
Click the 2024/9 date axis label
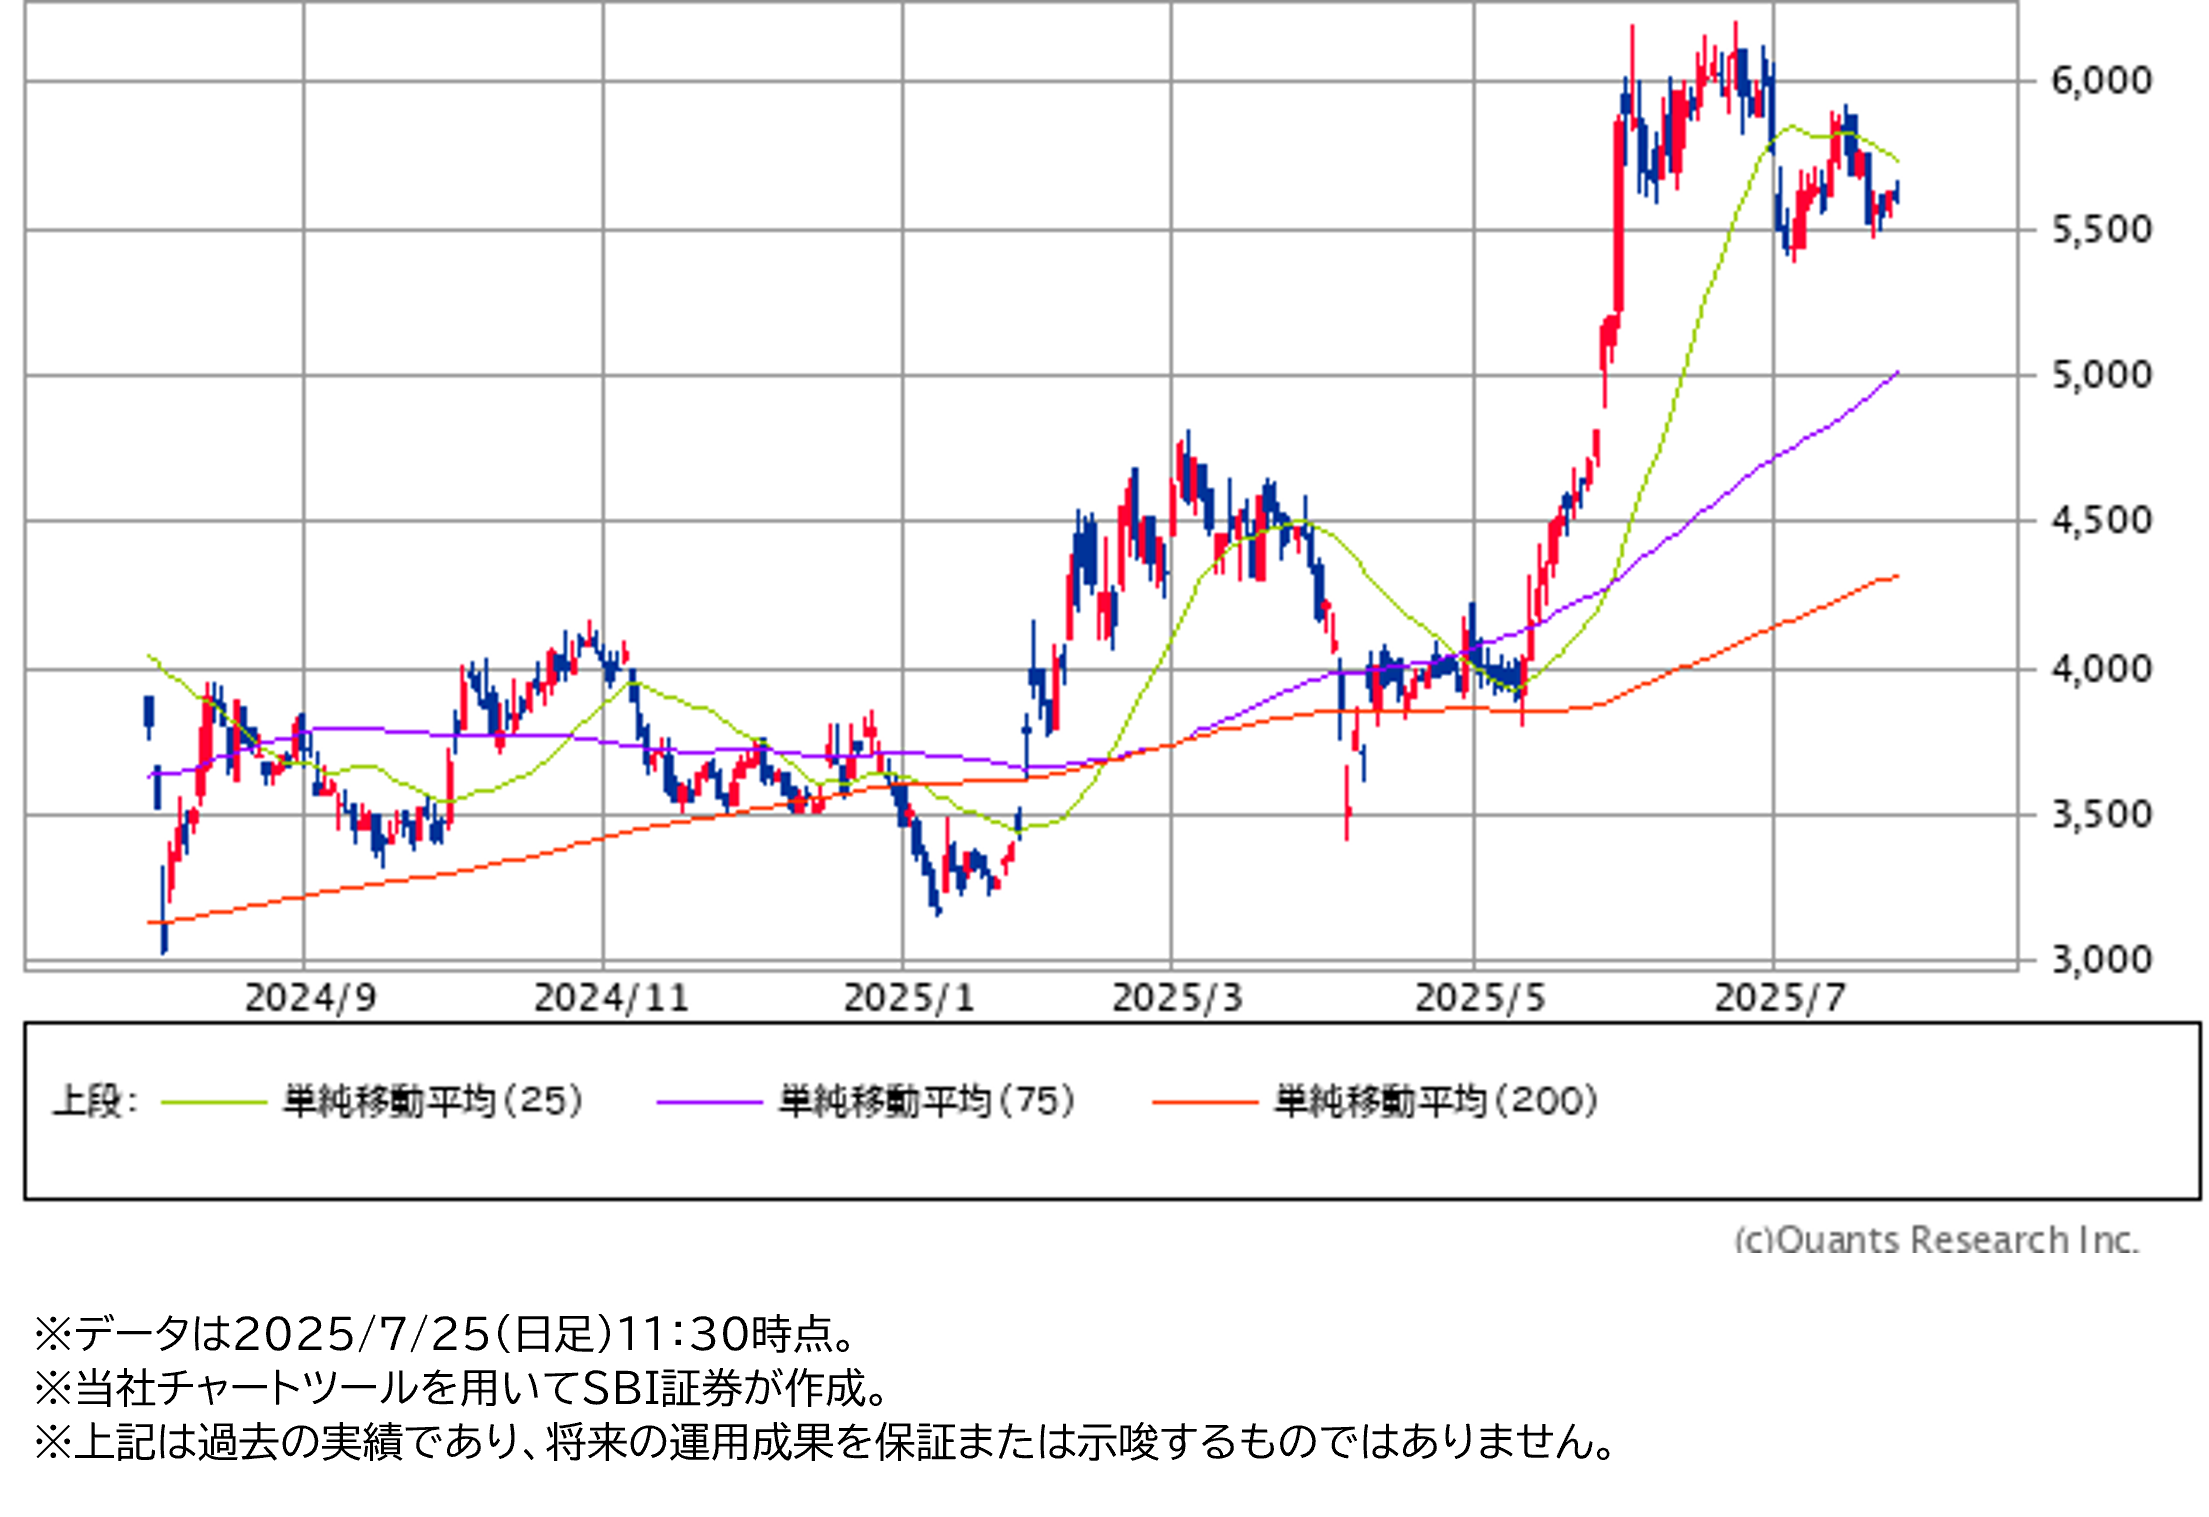click(x=310, y=998)
